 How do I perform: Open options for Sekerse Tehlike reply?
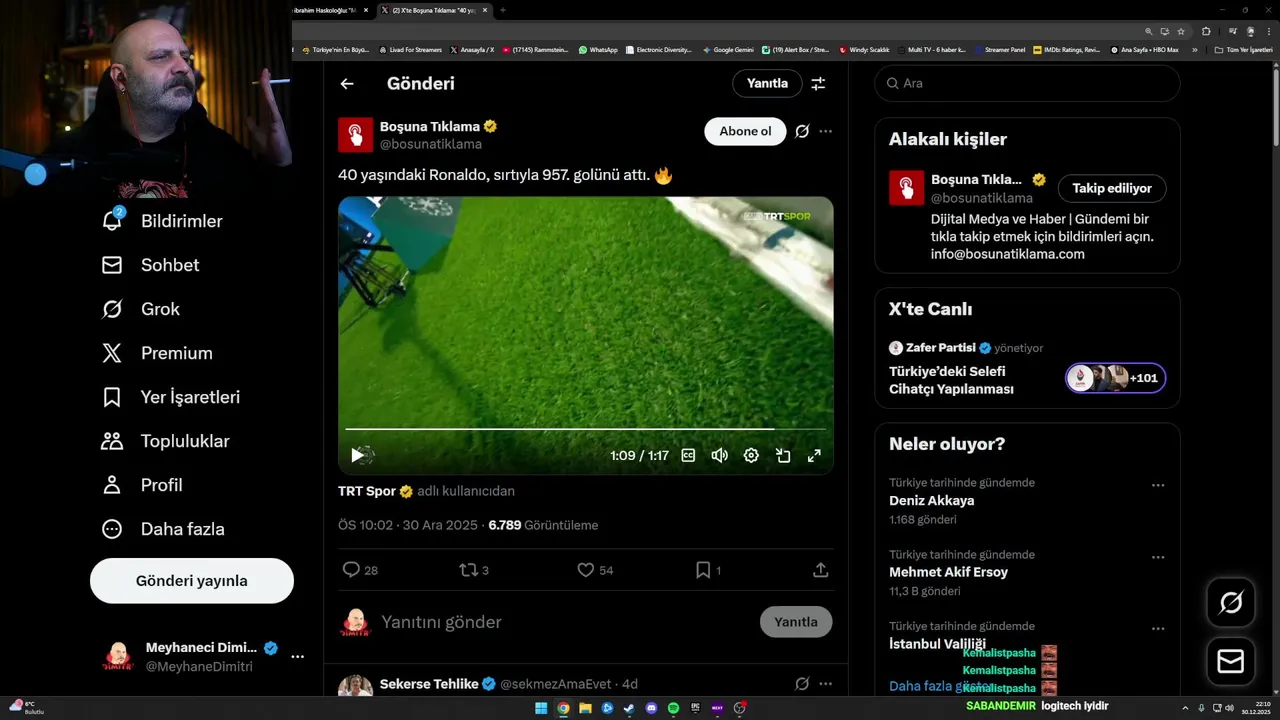[x=825, y=684]
